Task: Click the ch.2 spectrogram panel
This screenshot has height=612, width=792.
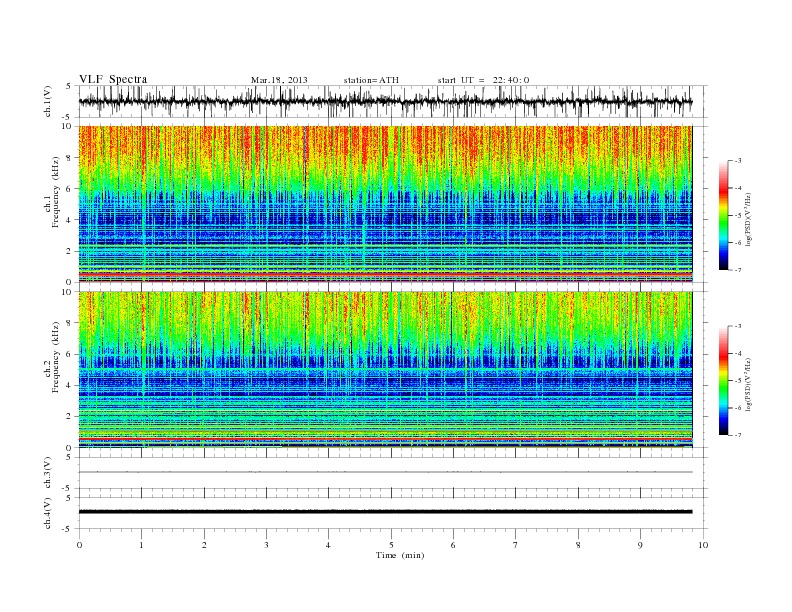Action: click(385, 369)
